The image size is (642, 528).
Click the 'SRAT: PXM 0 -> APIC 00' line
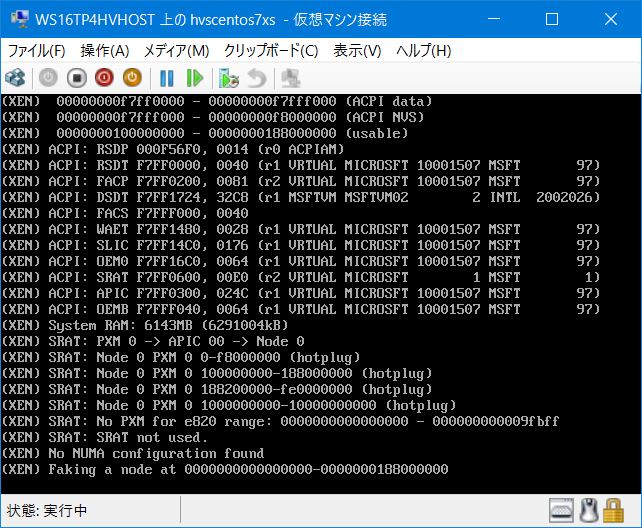(153, 341)
